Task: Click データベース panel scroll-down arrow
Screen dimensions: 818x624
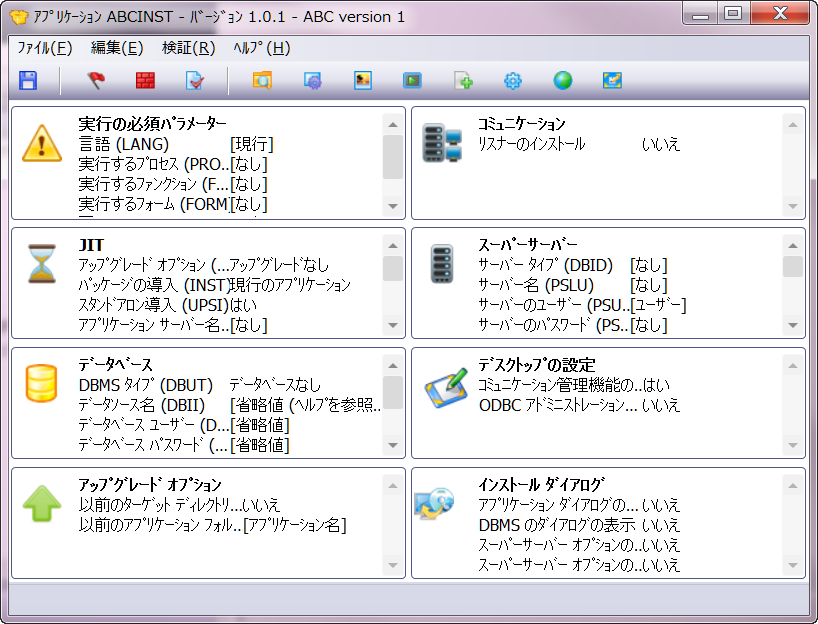Action: click(393, 446)
